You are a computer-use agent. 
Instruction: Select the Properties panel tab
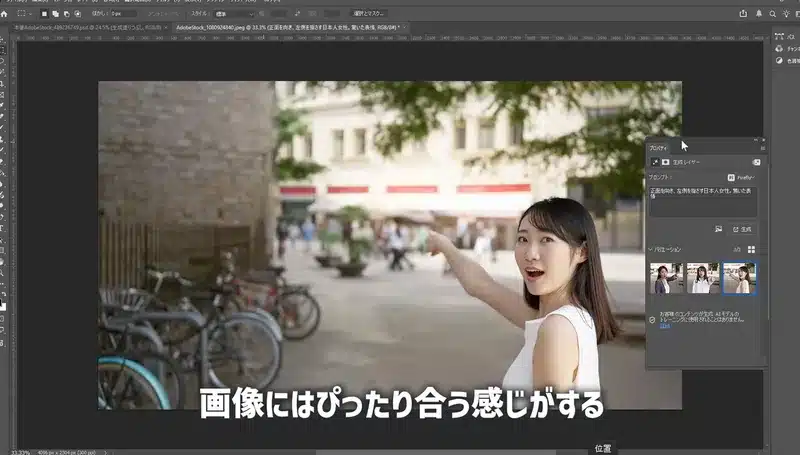point(660,147)
